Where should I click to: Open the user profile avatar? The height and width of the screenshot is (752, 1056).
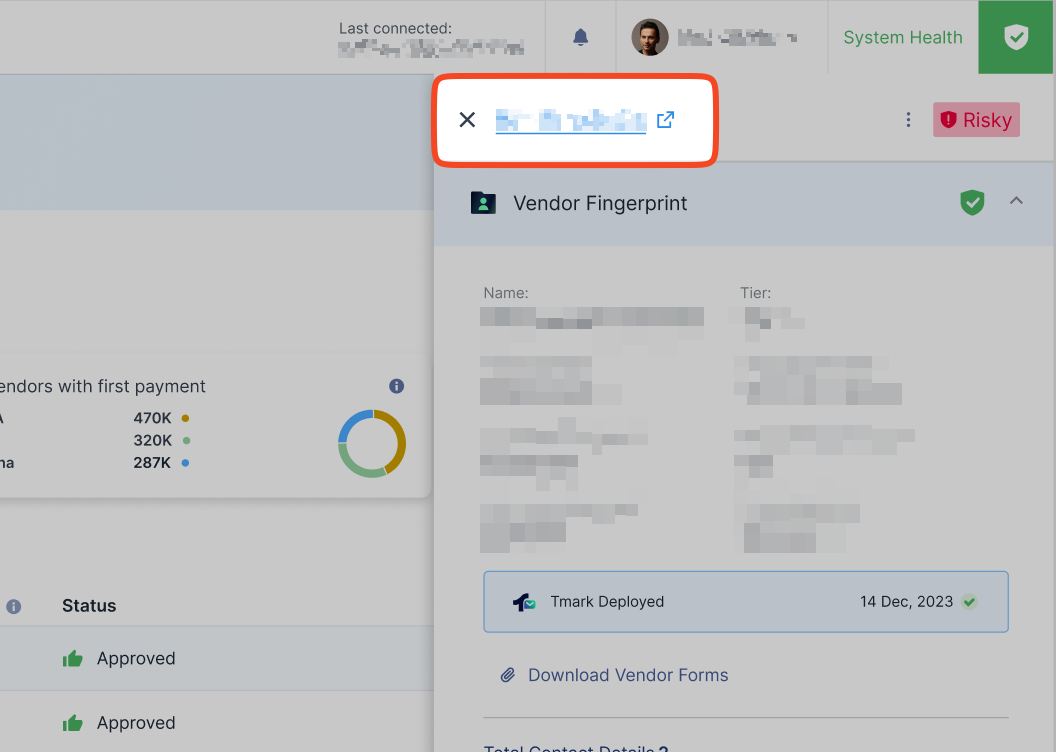650,37
